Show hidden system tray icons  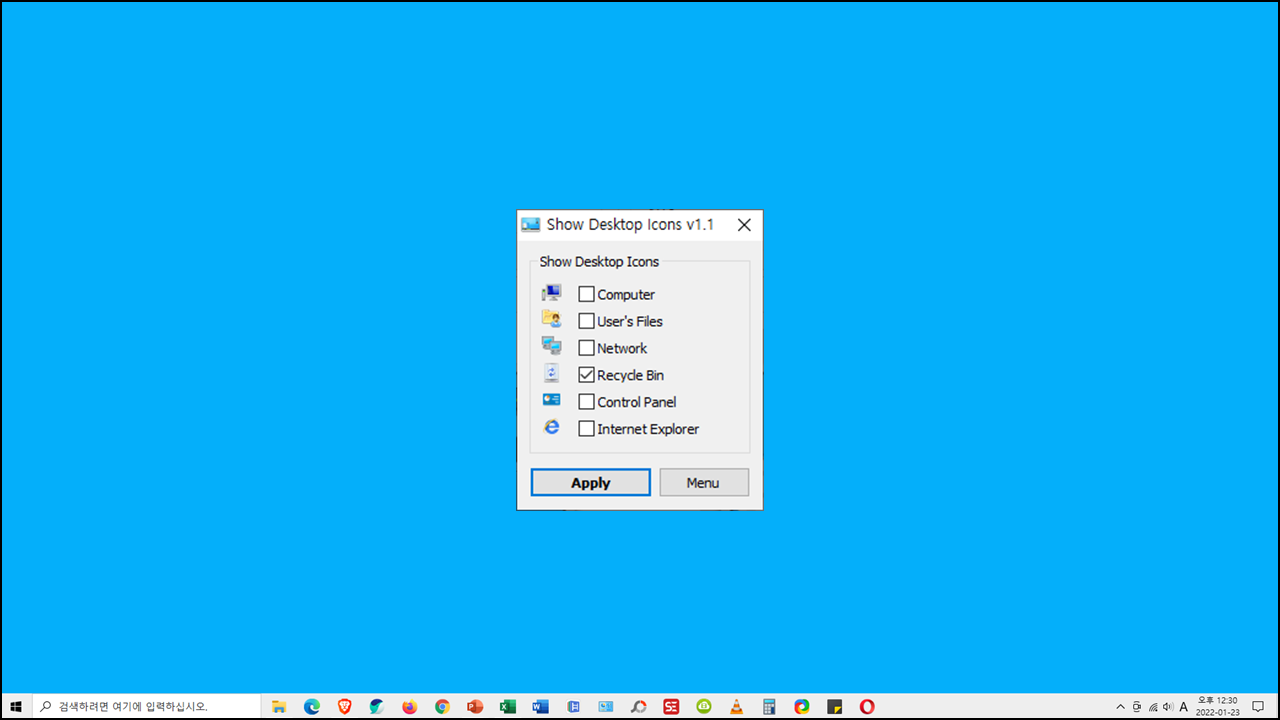pyautogui.click(x=1120, y=706)
